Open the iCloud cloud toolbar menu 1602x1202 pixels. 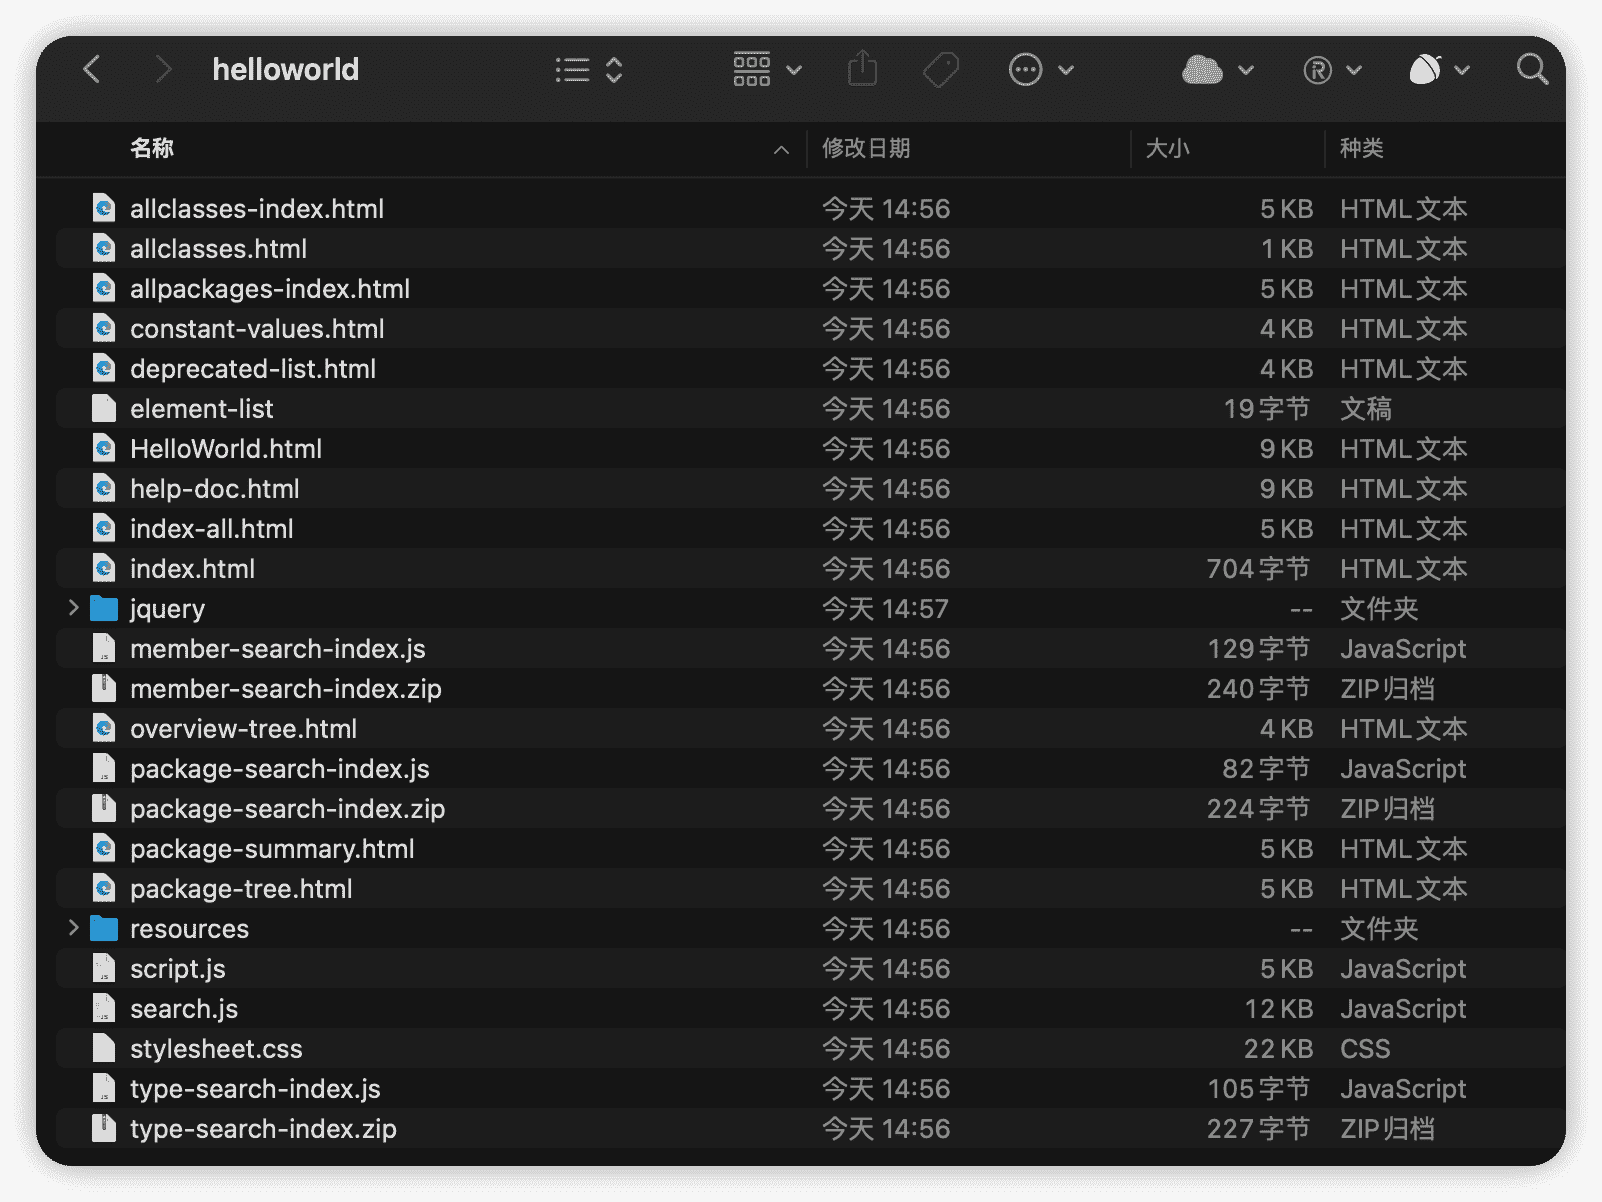tap(1216, 70)
